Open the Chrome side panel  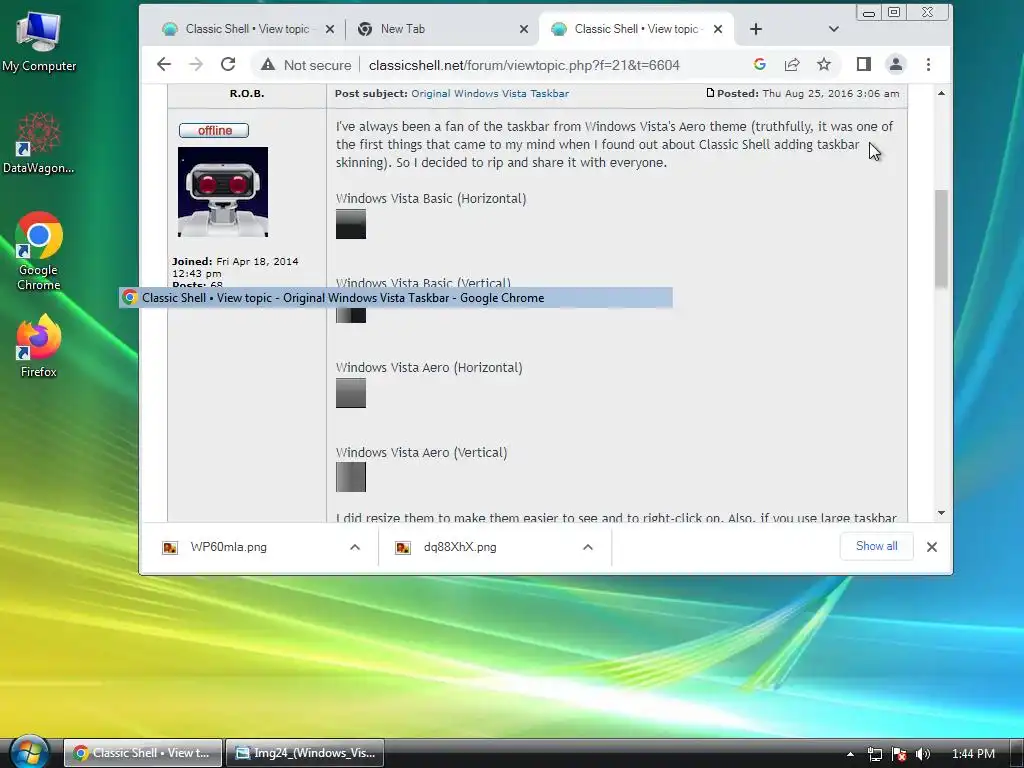[863, 64]
